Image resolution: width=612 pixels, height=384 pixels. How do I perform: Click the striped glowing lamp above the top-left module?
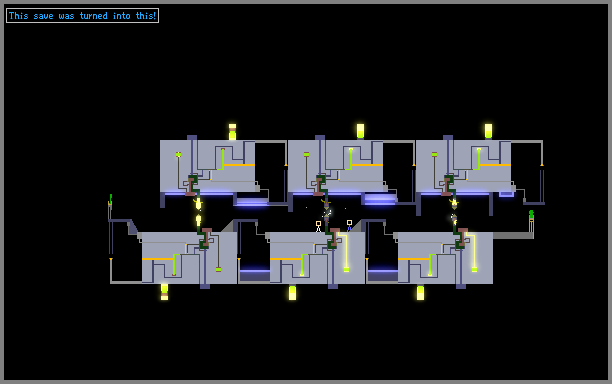(x=232, y=132)
